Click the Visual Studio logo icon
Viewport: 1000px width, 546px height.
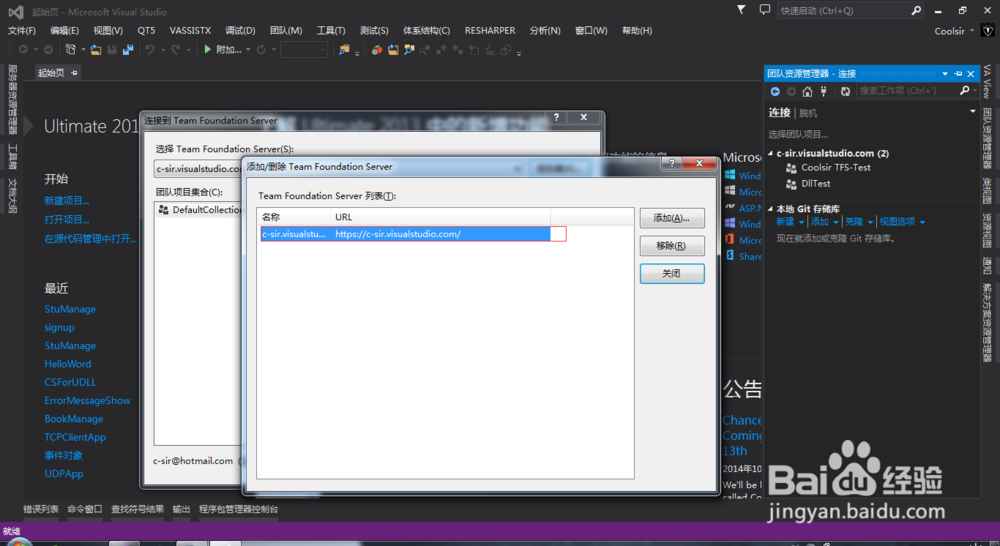(x=16, y=11)
